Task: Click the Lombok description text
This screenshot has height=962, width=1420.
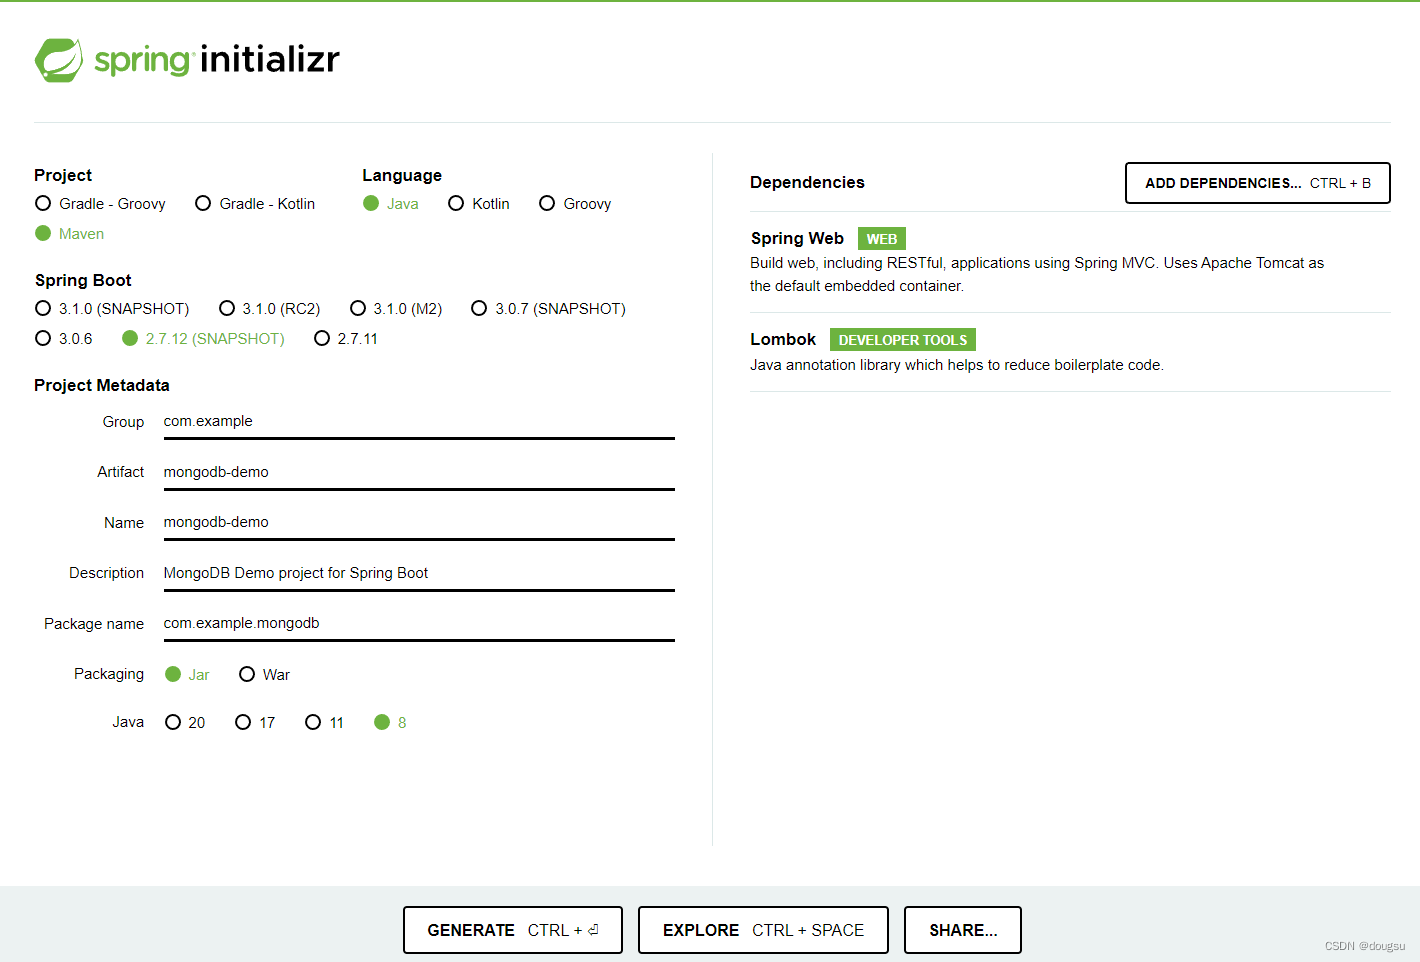Action: click(x=957, y=366)
